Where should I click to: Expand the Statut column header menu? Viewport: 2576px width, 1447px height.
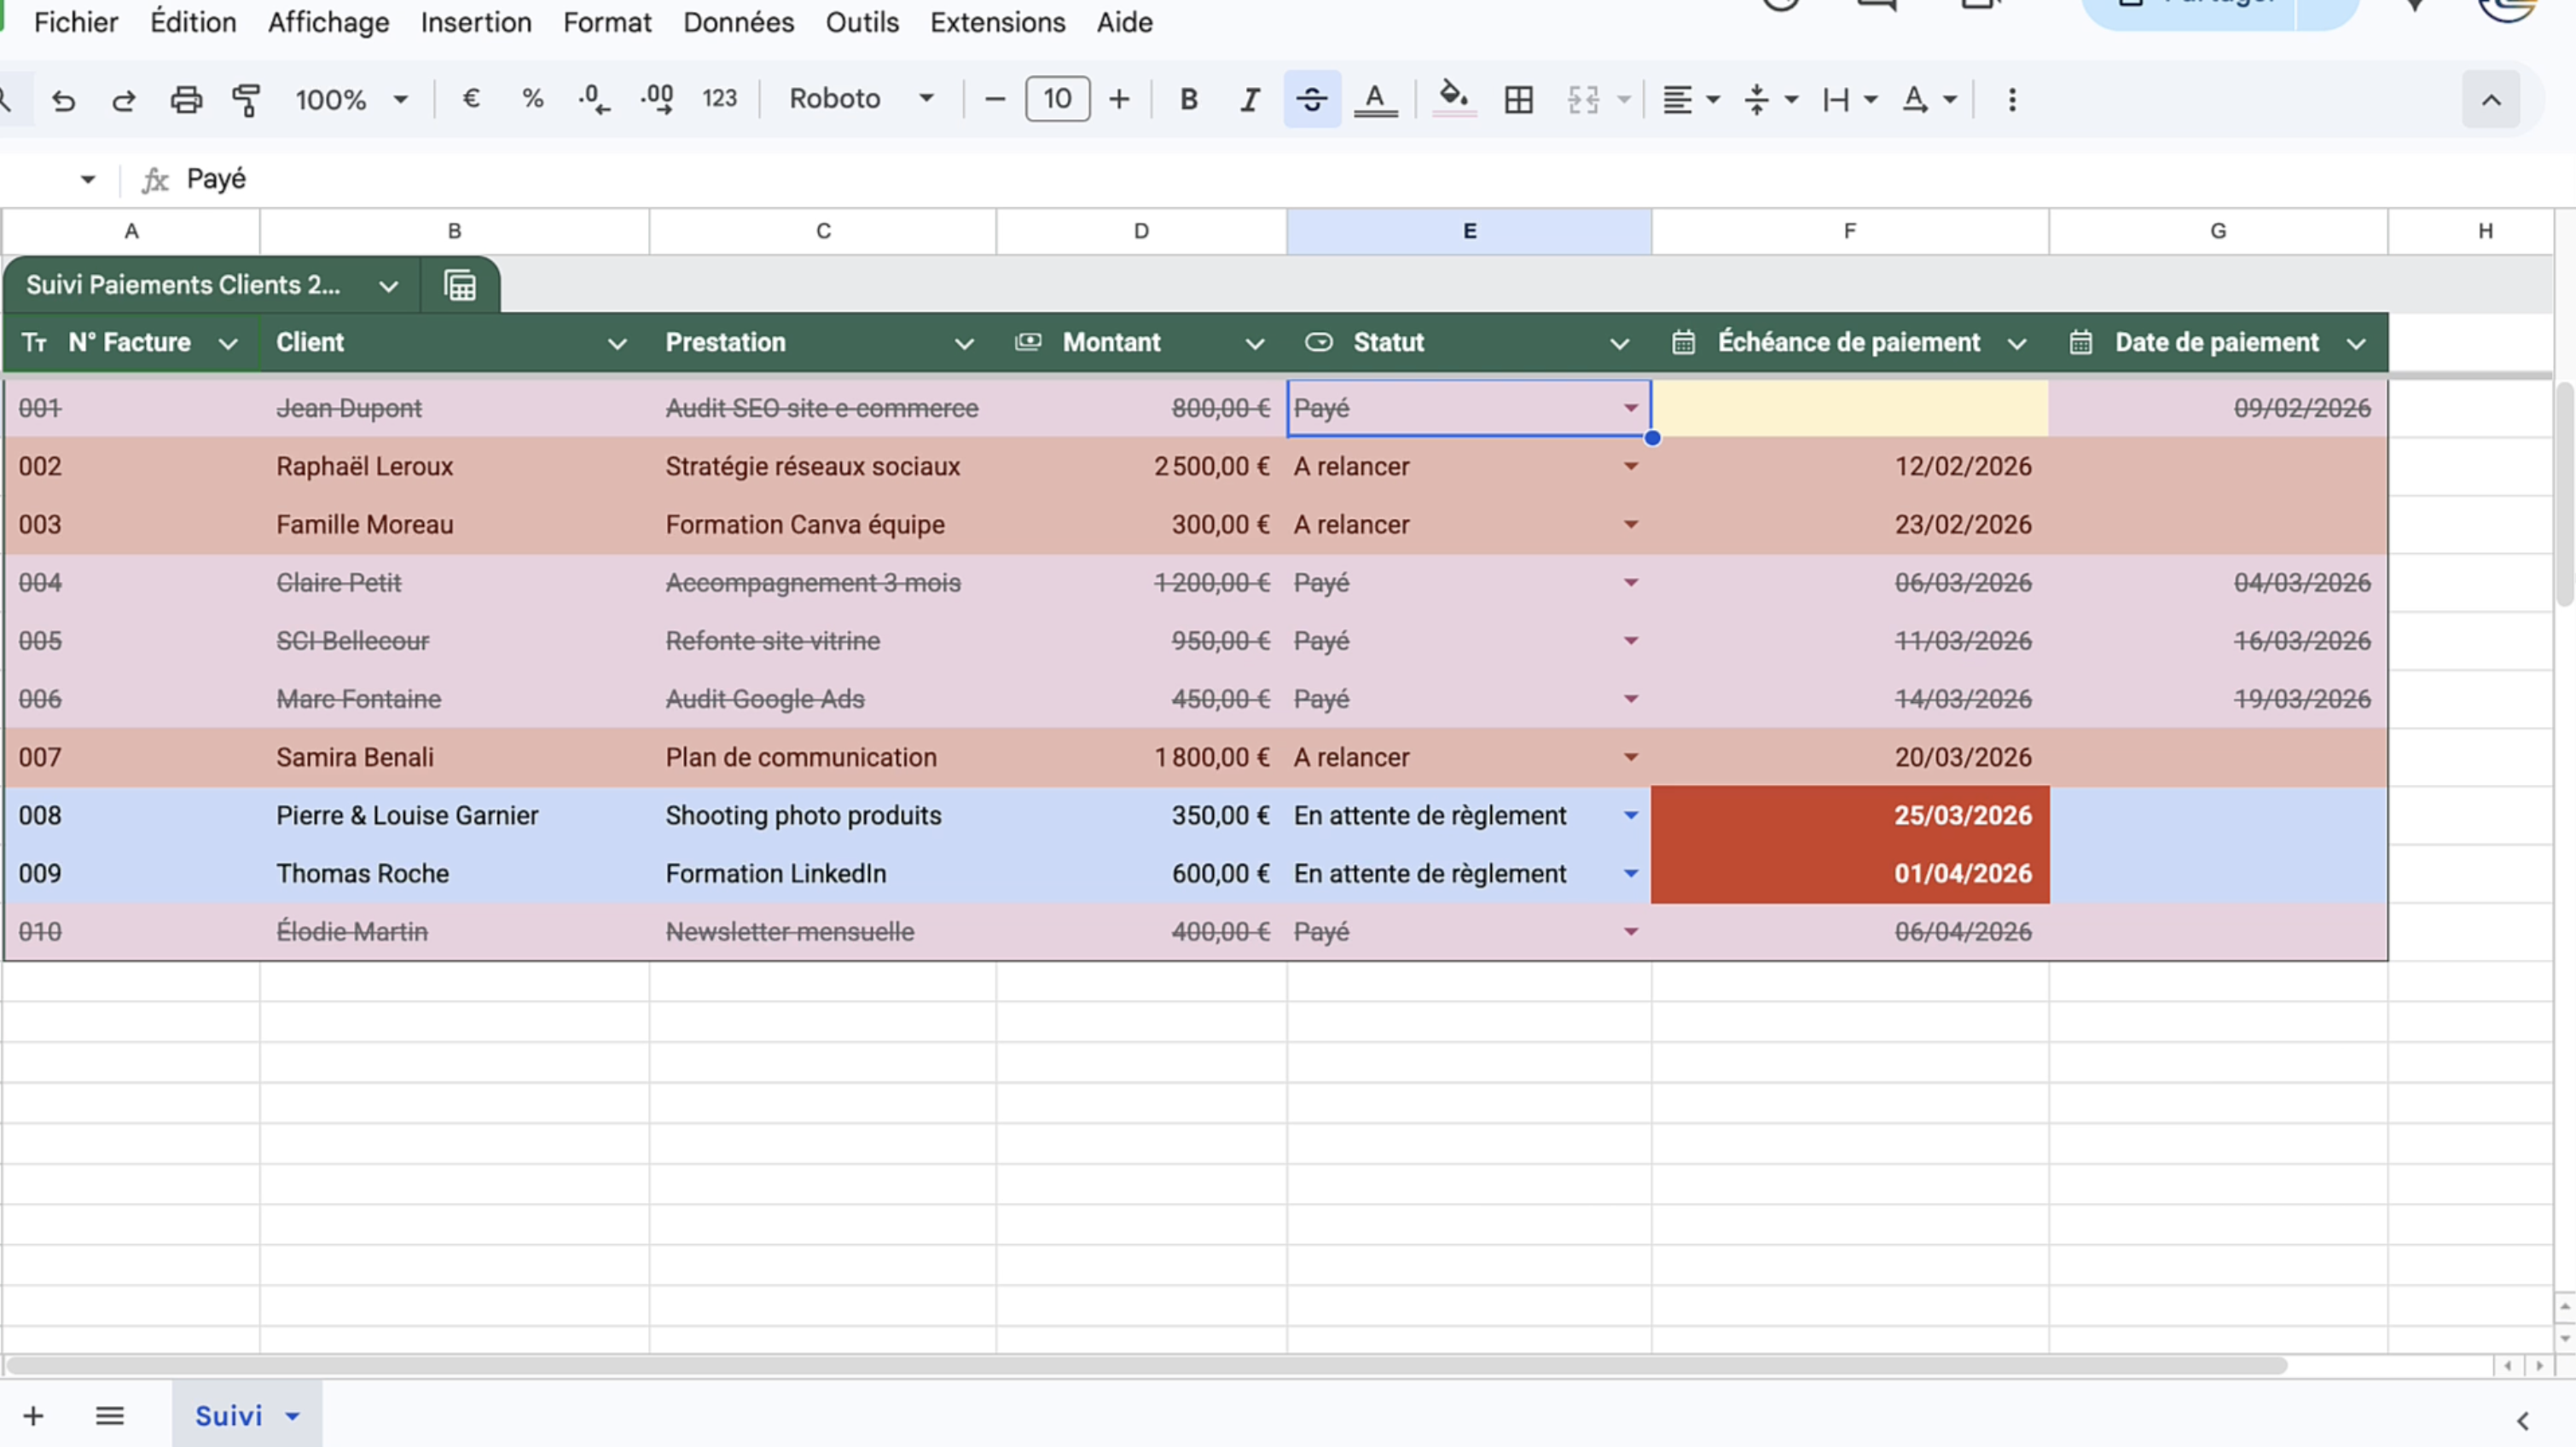pyautogui.click(x=1619, y=344)
